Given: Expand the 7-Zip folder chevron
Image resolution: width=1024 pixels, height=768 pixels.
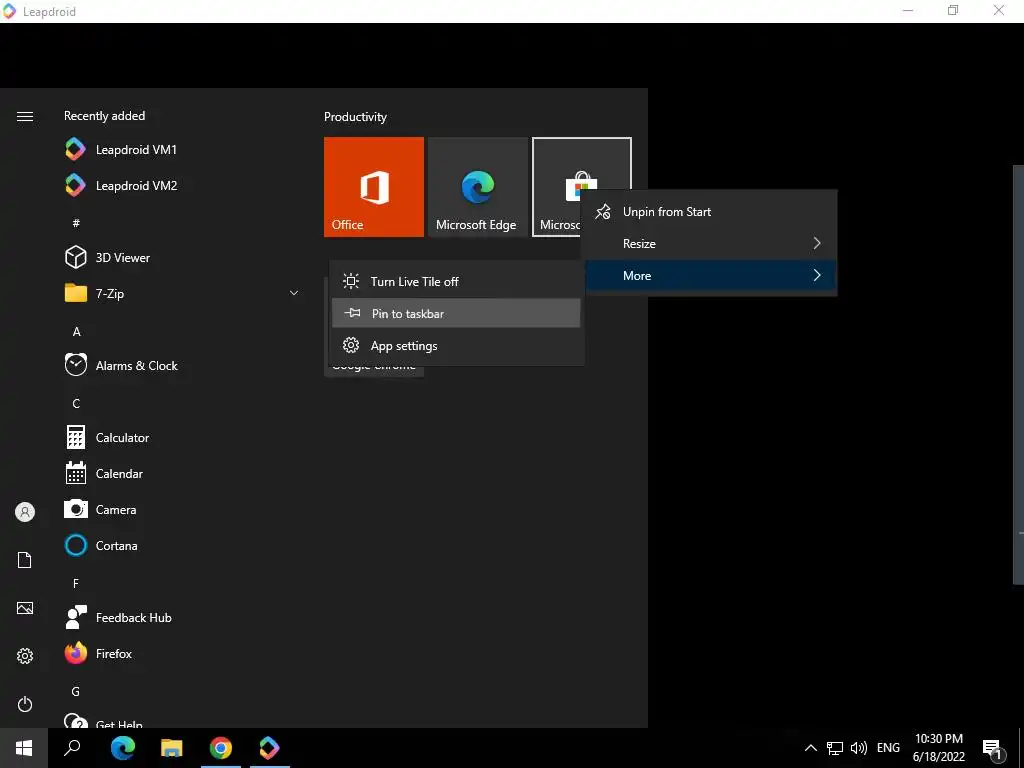Looking at the screenshot, I should pos(294,294).
